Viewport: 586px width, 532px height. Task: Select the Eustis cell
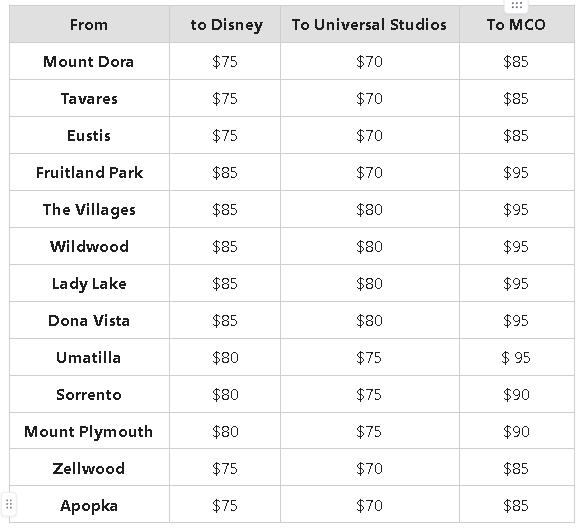pos(89,135)
